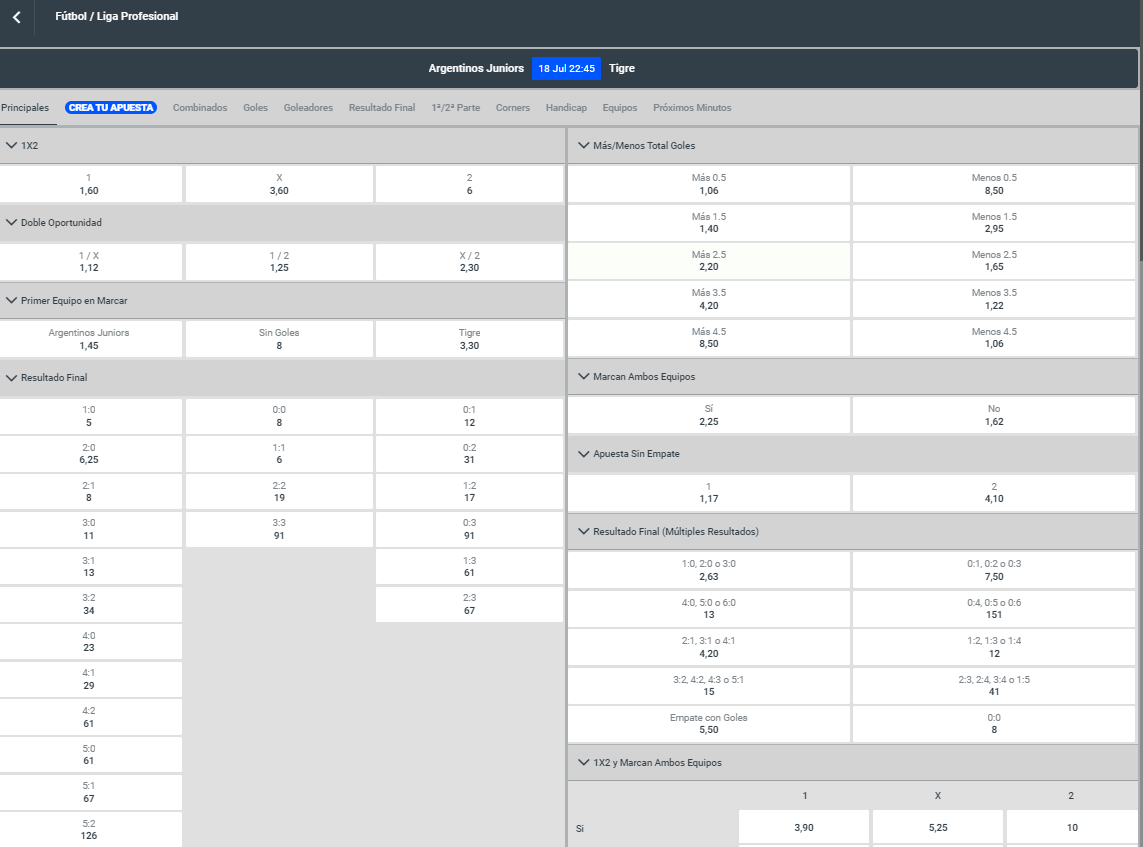Viewport: 1143px width, 847px height.
Task: Choose exact score 5:2 at 126
Action: click(89, 830)
